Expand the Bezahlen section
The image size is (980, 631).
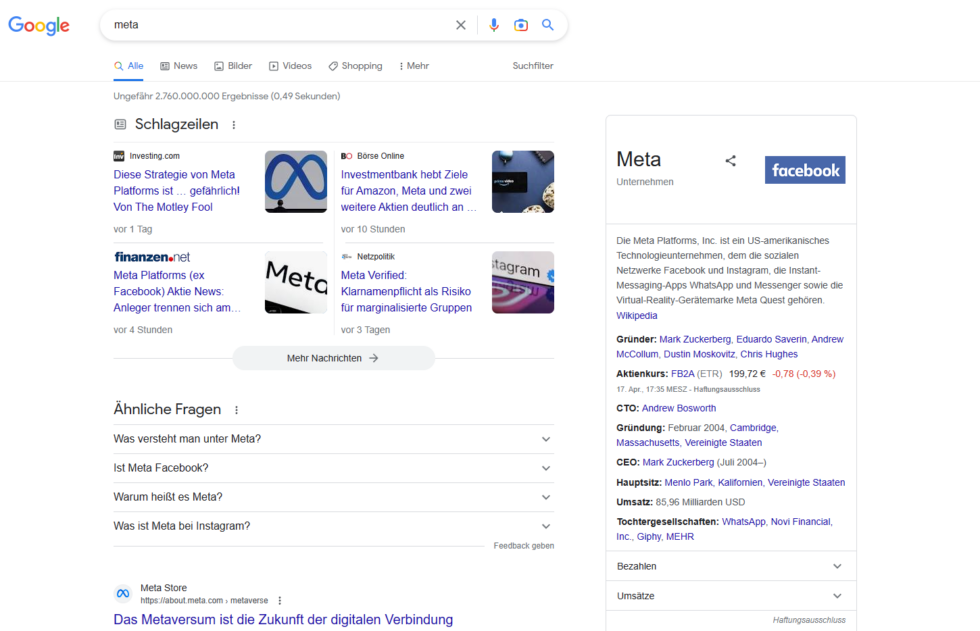(x=731, y=566)
